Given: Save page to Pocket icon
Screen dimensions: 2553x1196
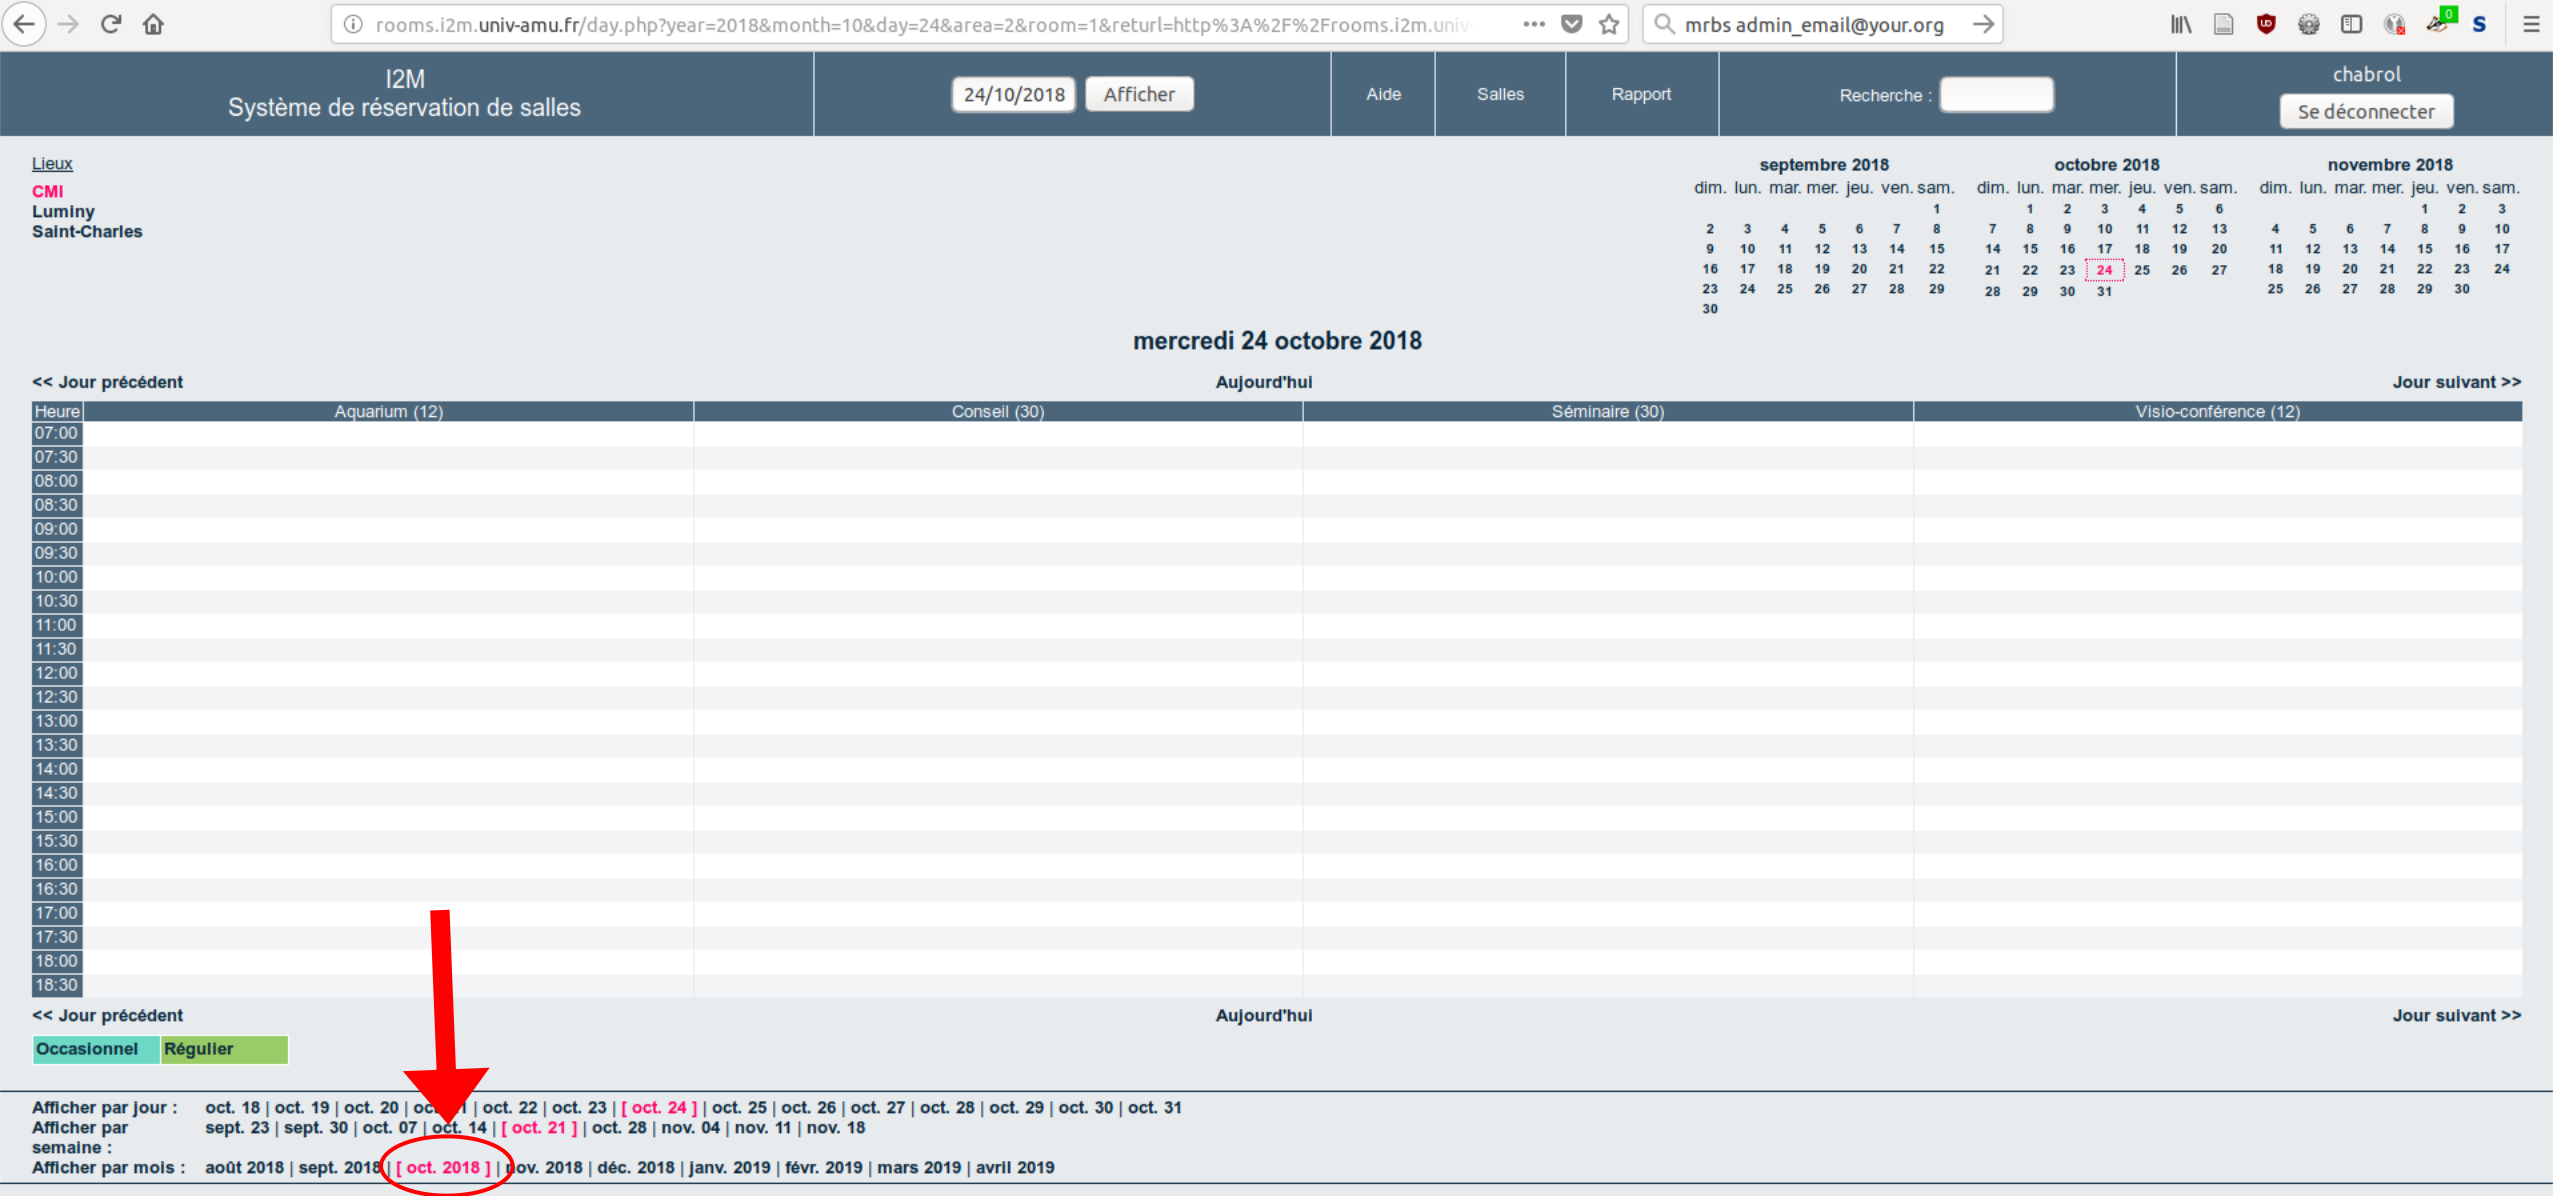Looking at the screenshot, I should [1572, 24].
